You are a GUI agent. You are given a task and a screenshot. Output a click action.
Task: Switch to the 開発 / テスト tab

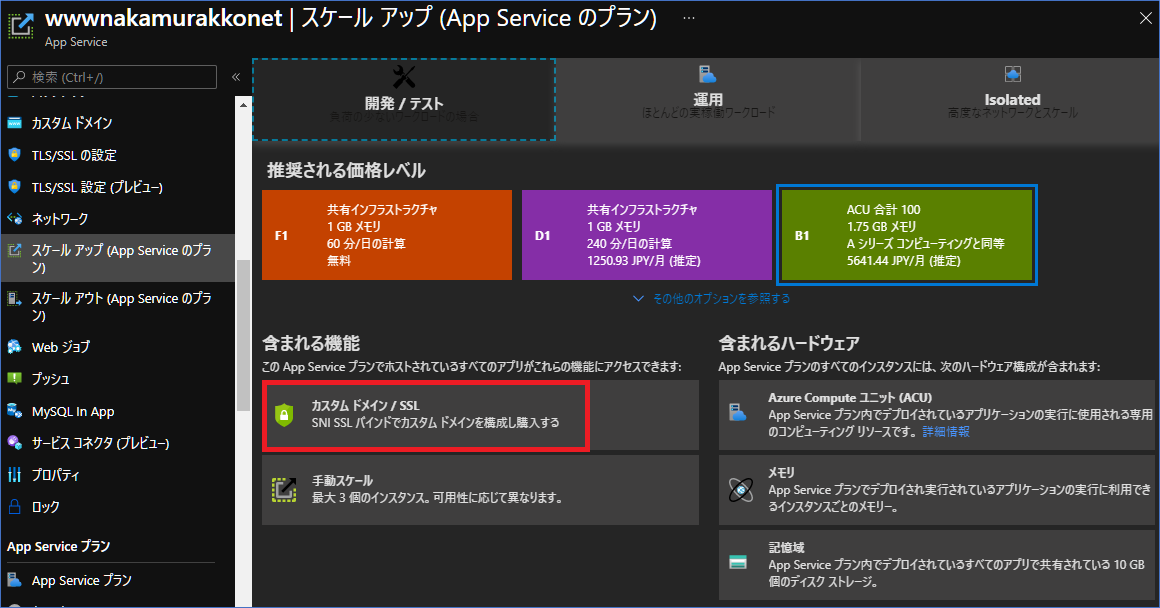click(x=404, y=100)
